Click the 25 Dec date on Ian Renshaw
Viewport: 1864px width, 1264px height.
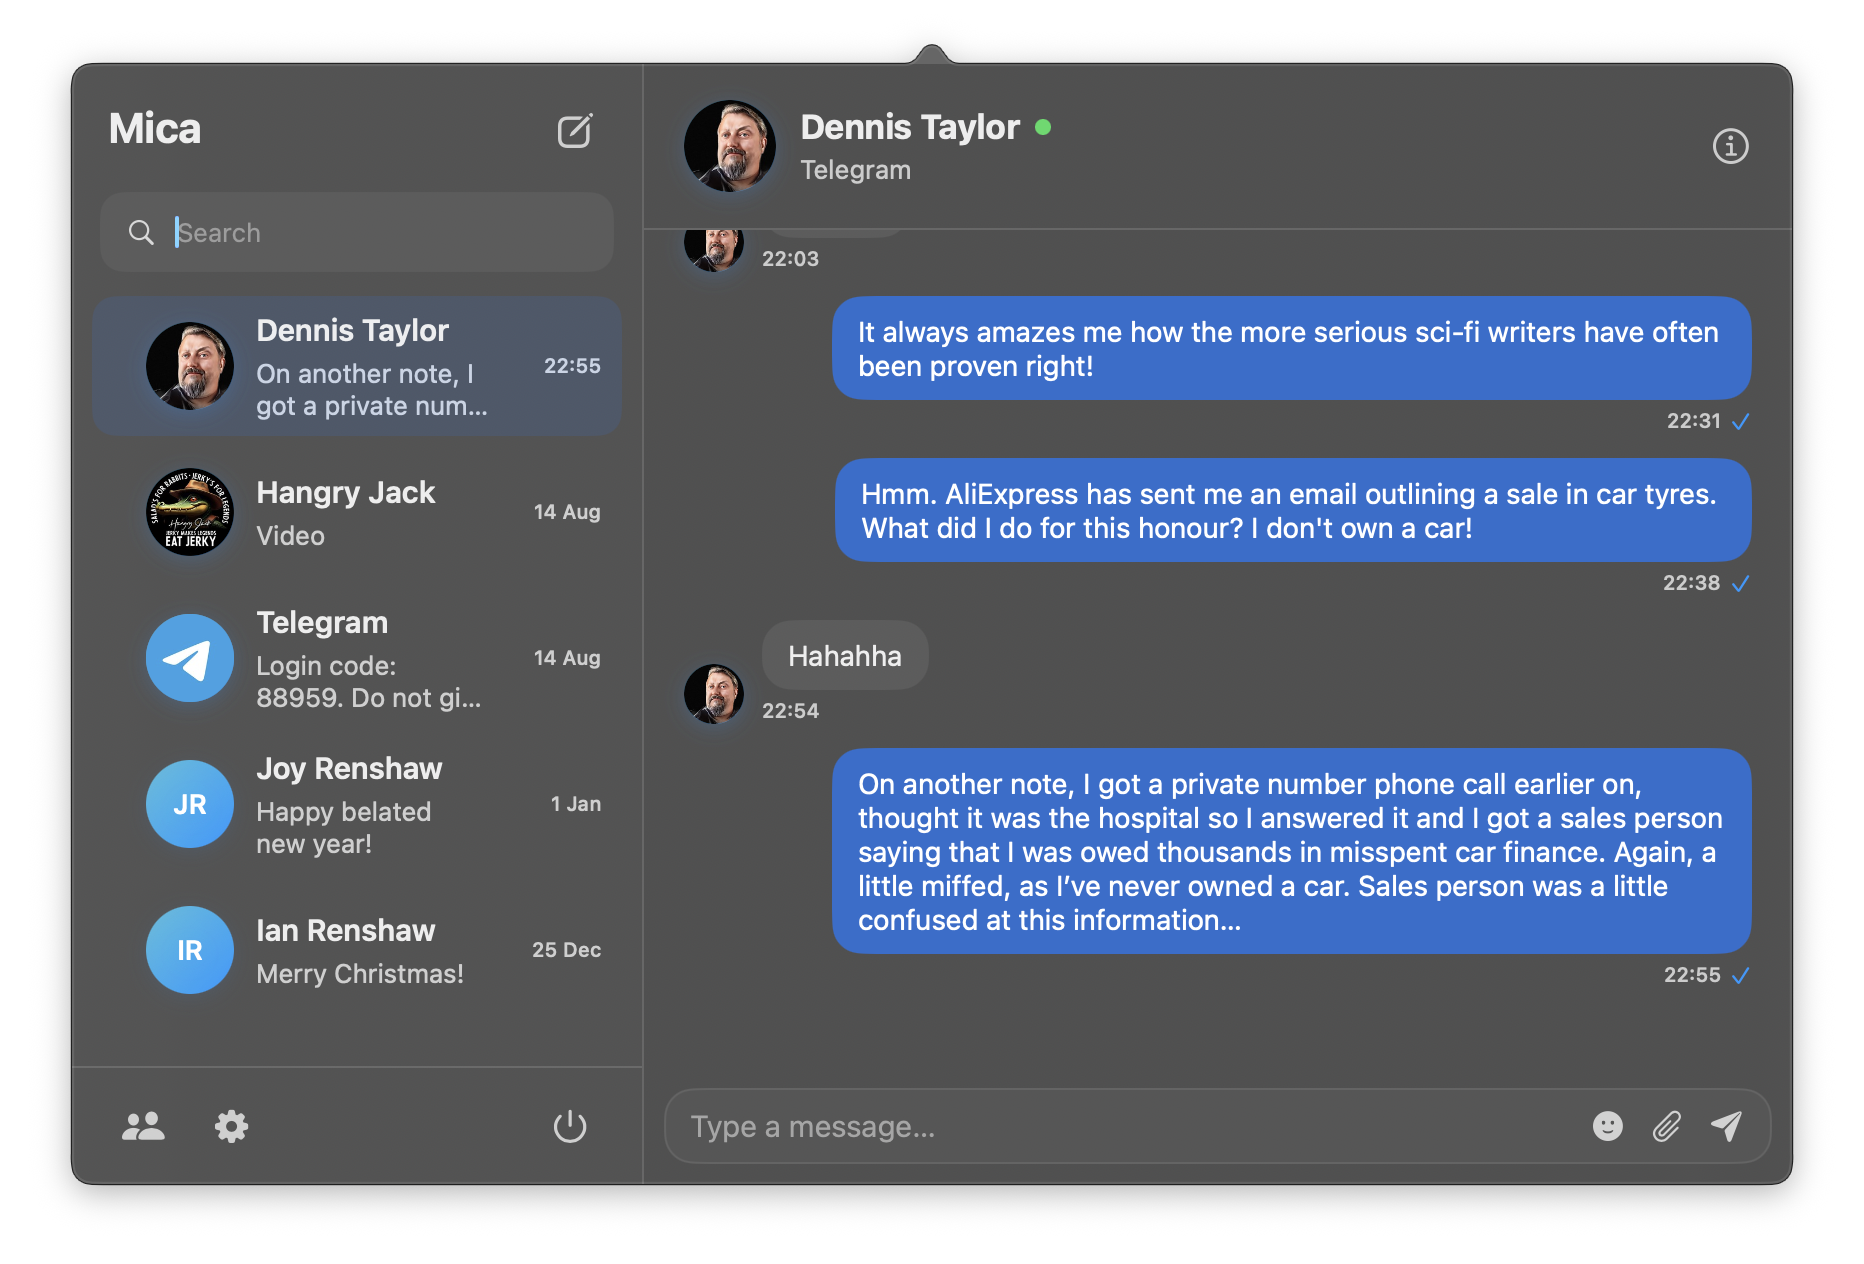[566, 950]
